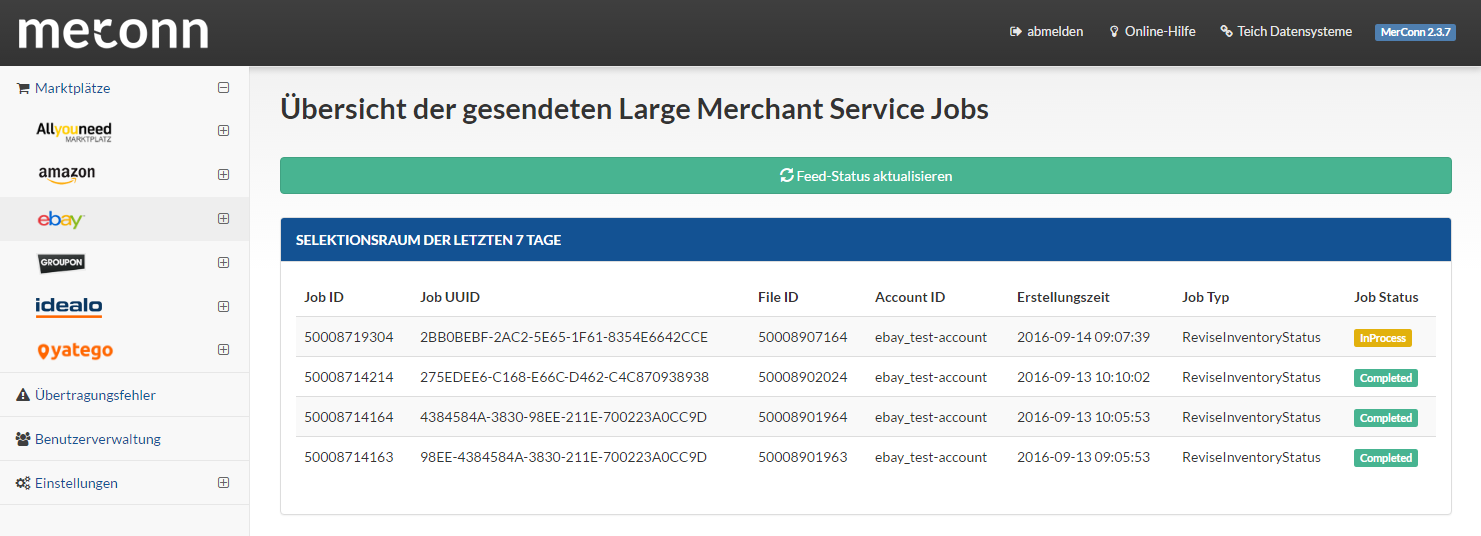Image resolution: width=1481 pixels, height=536 pixels.
Task: Click UUID 98EE-4384584A-3830-211E-700223A0CC9D
Action: coord(563,457)
